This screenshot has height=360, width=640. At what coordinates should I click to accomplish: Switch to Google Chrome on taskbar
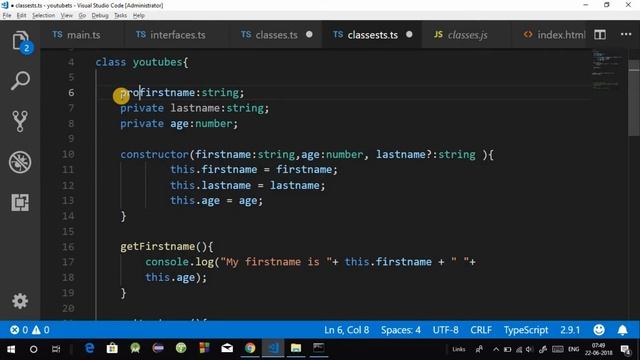click(x=250, y=348)
